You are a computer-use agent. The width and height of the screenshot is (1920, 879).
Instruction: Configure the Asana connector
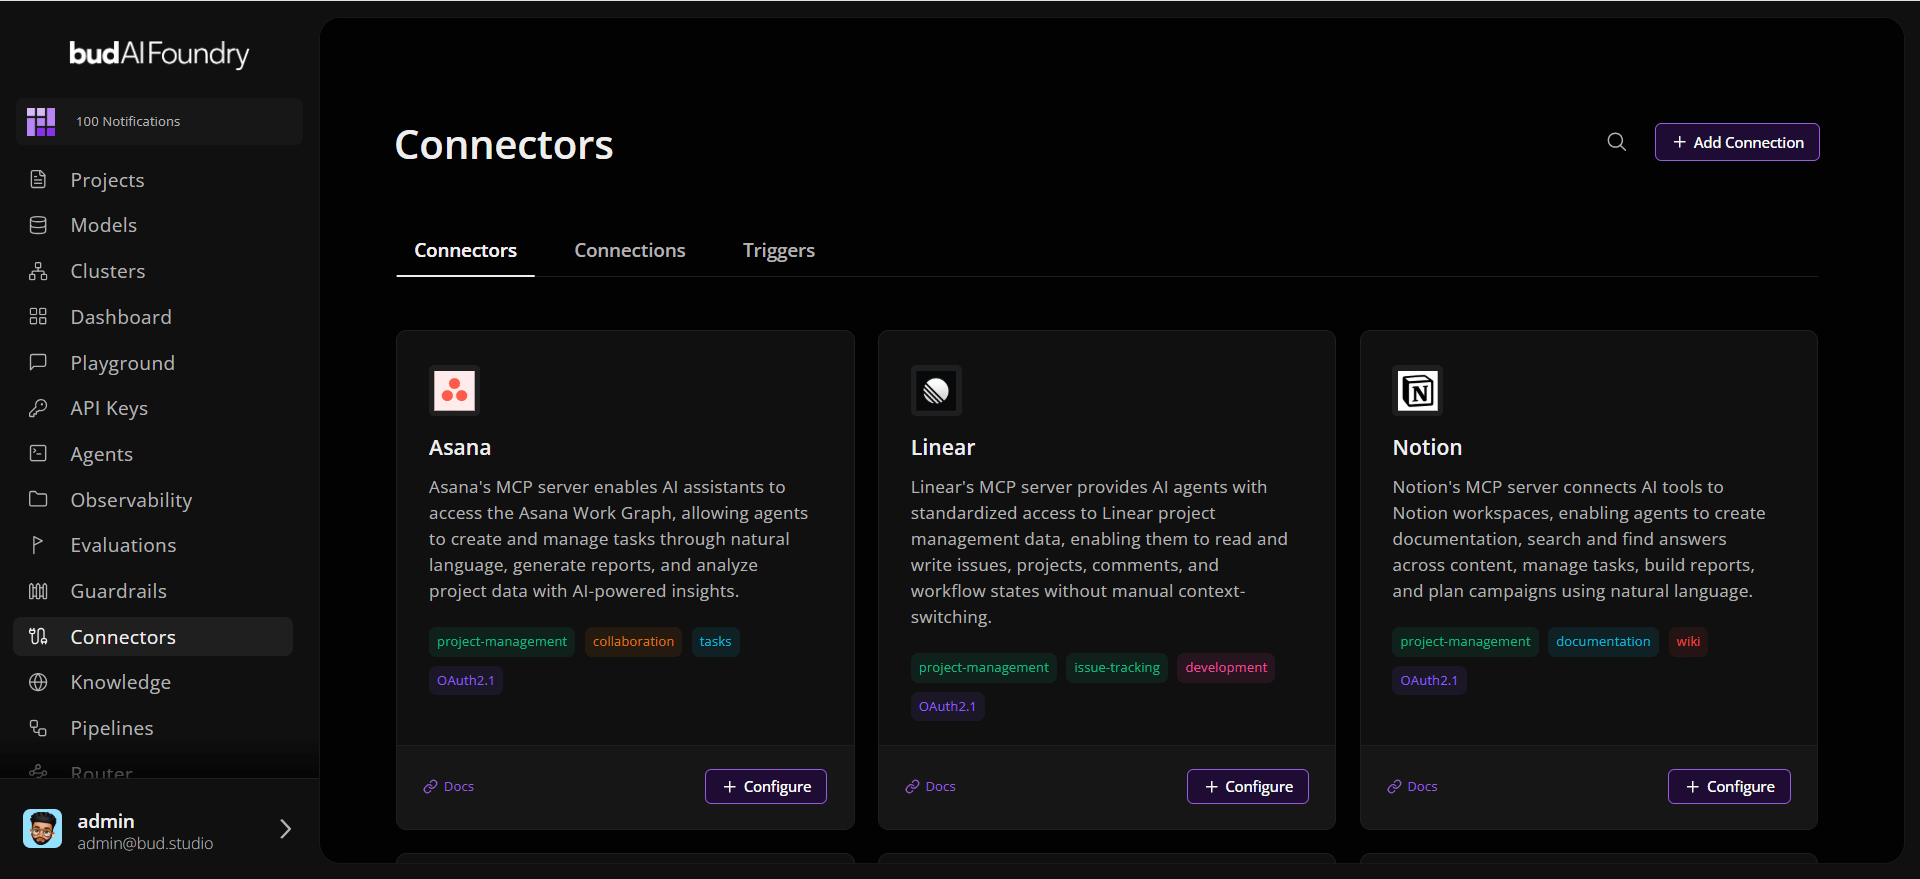(766, 786)
